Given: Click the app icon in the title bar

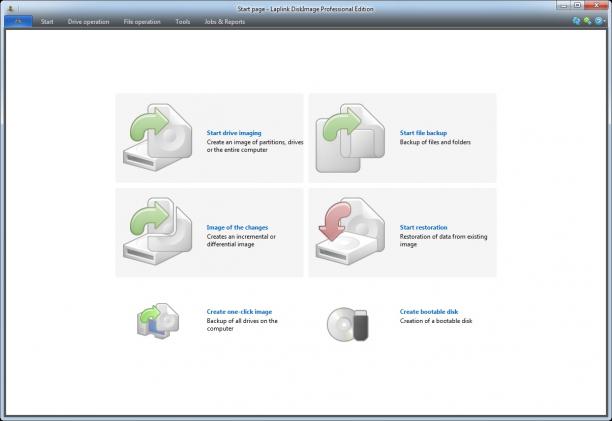Looking at the screenshot, I should [11, 8].
